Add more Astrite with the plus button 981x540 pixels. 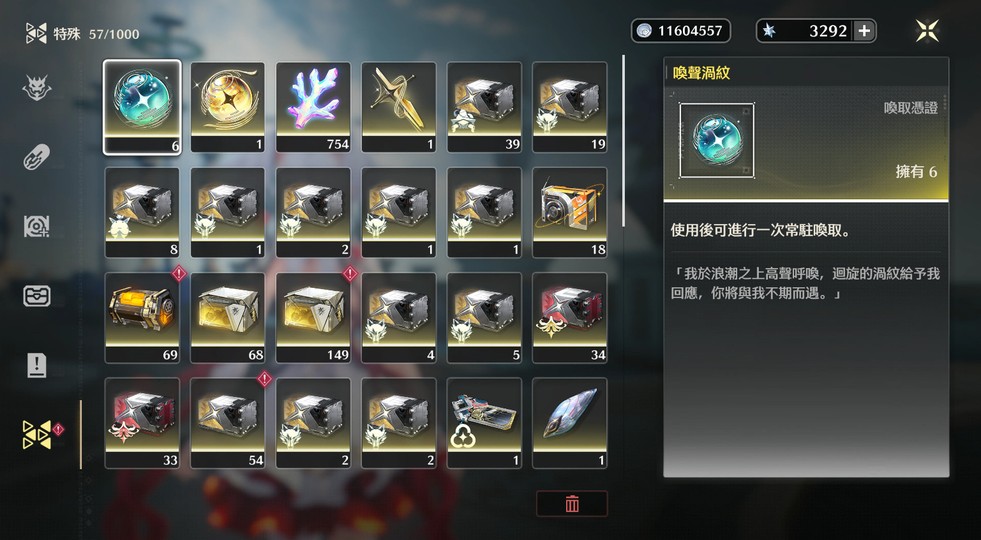864,31
